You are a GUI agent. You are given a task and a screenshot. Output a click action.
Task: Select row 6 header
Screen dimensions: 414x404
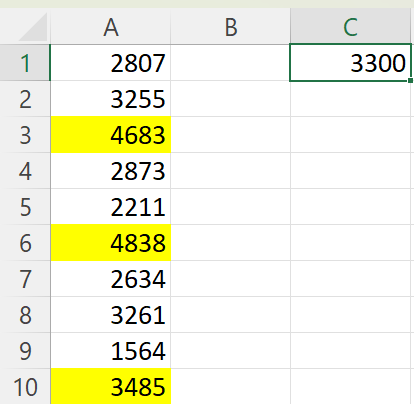pyautogui.click(x=25, y=243)
